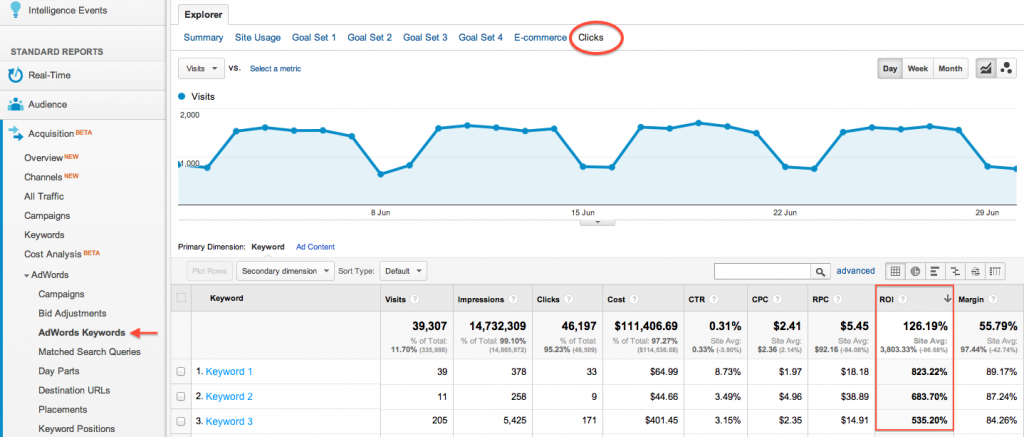Tick the checkbox for Keyword 1
1024x437 pixels.
point(181,371)
